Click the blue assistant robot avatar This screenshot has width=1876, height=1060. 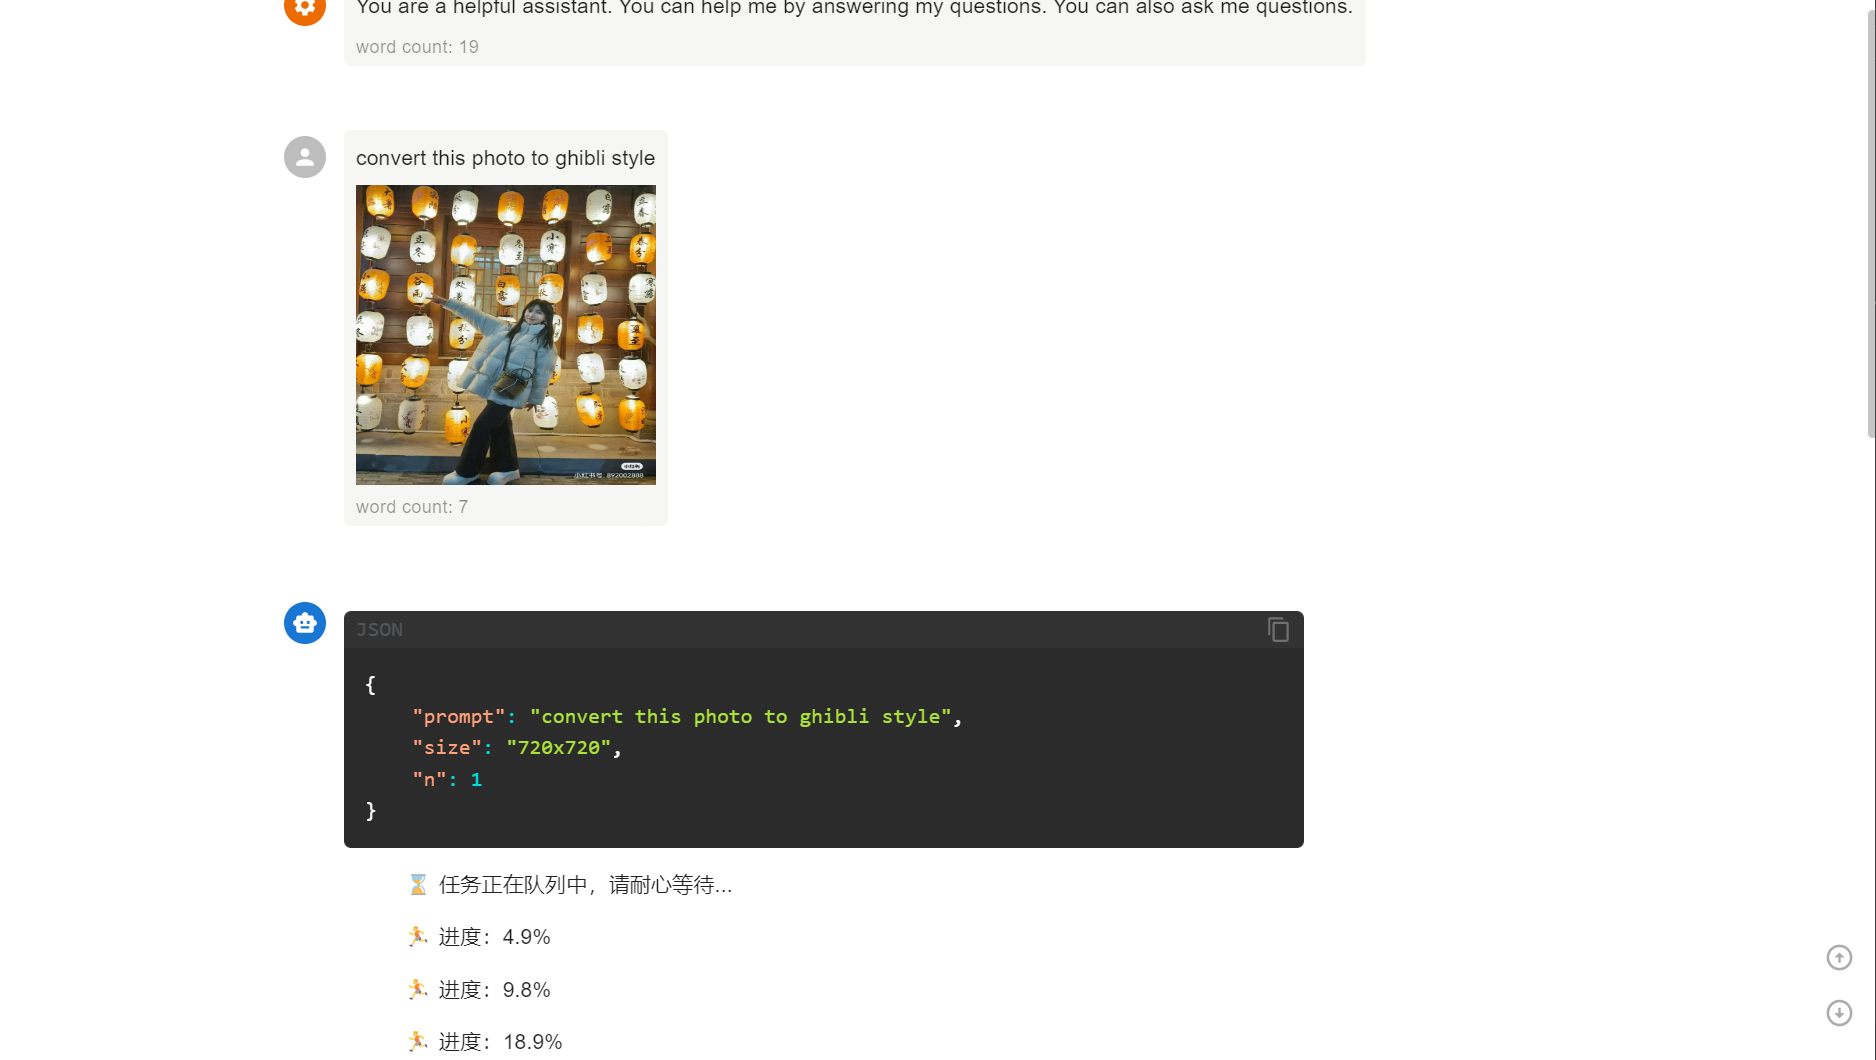point(304,623)
